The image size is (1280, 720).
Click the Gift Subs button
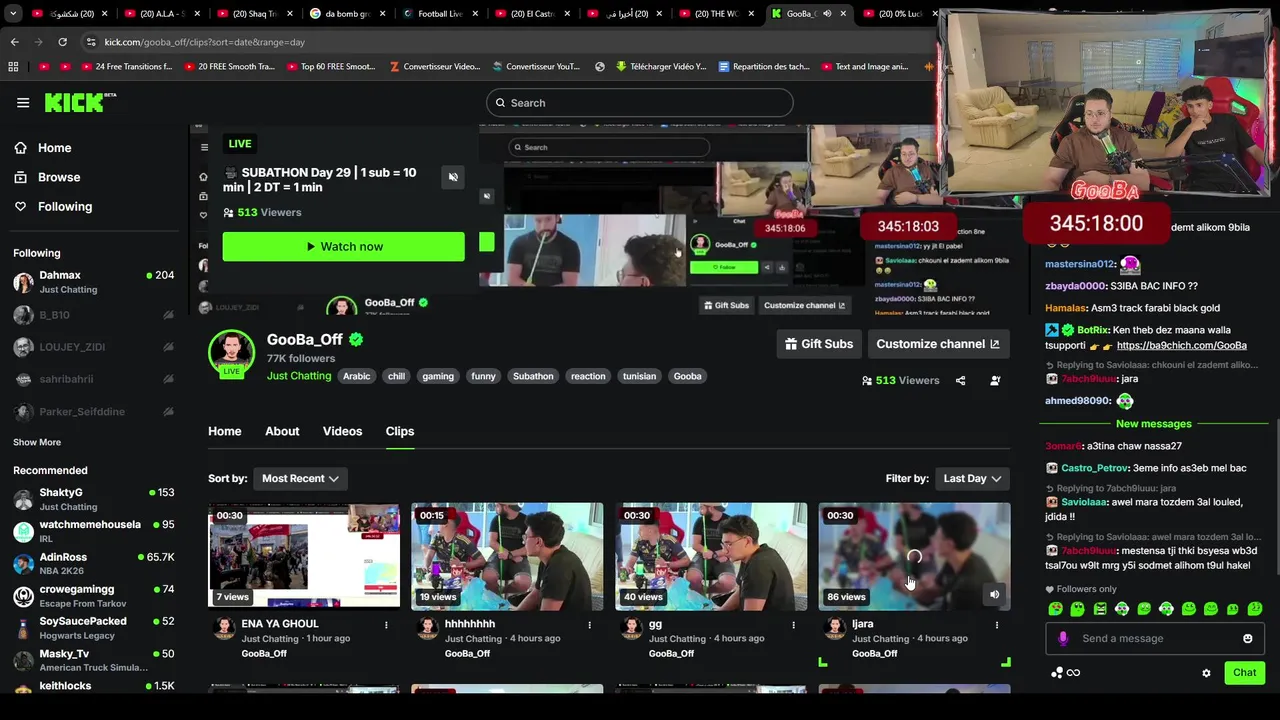pyautogui.click(x=819, y=344)
